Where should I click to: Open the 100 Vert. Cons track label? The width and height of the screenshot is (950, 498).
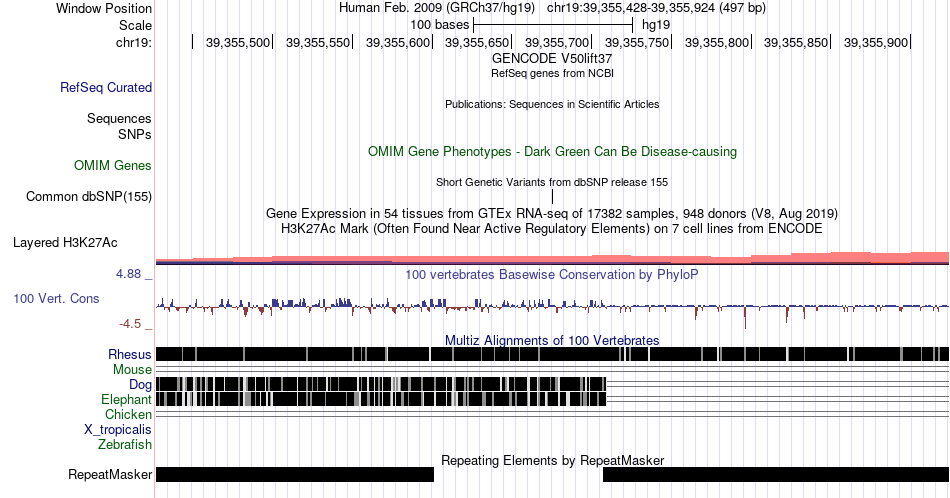point(56,298)
